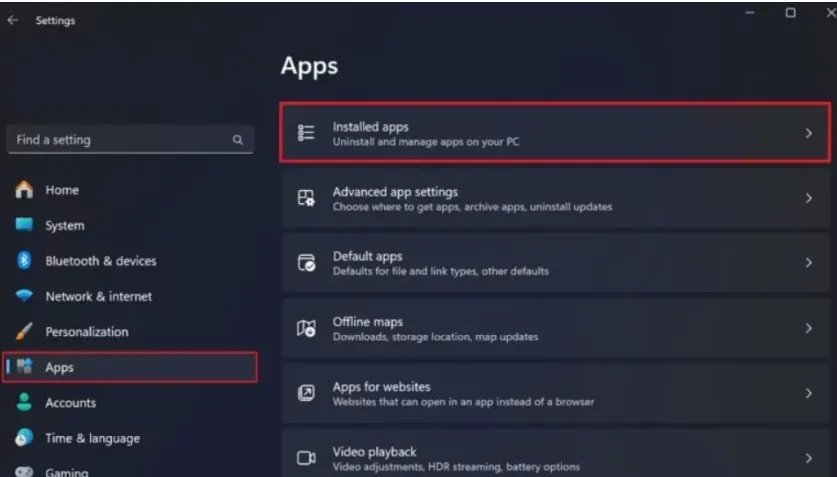Click the Advanced app settings icon

tap(306, 198)
